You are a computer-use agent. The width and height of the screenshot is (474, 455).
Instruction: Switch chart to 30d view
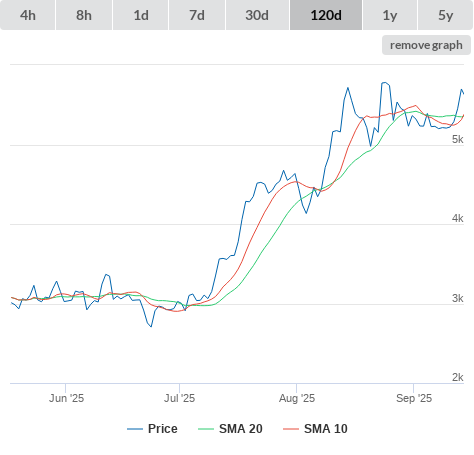tap(257, 15)
